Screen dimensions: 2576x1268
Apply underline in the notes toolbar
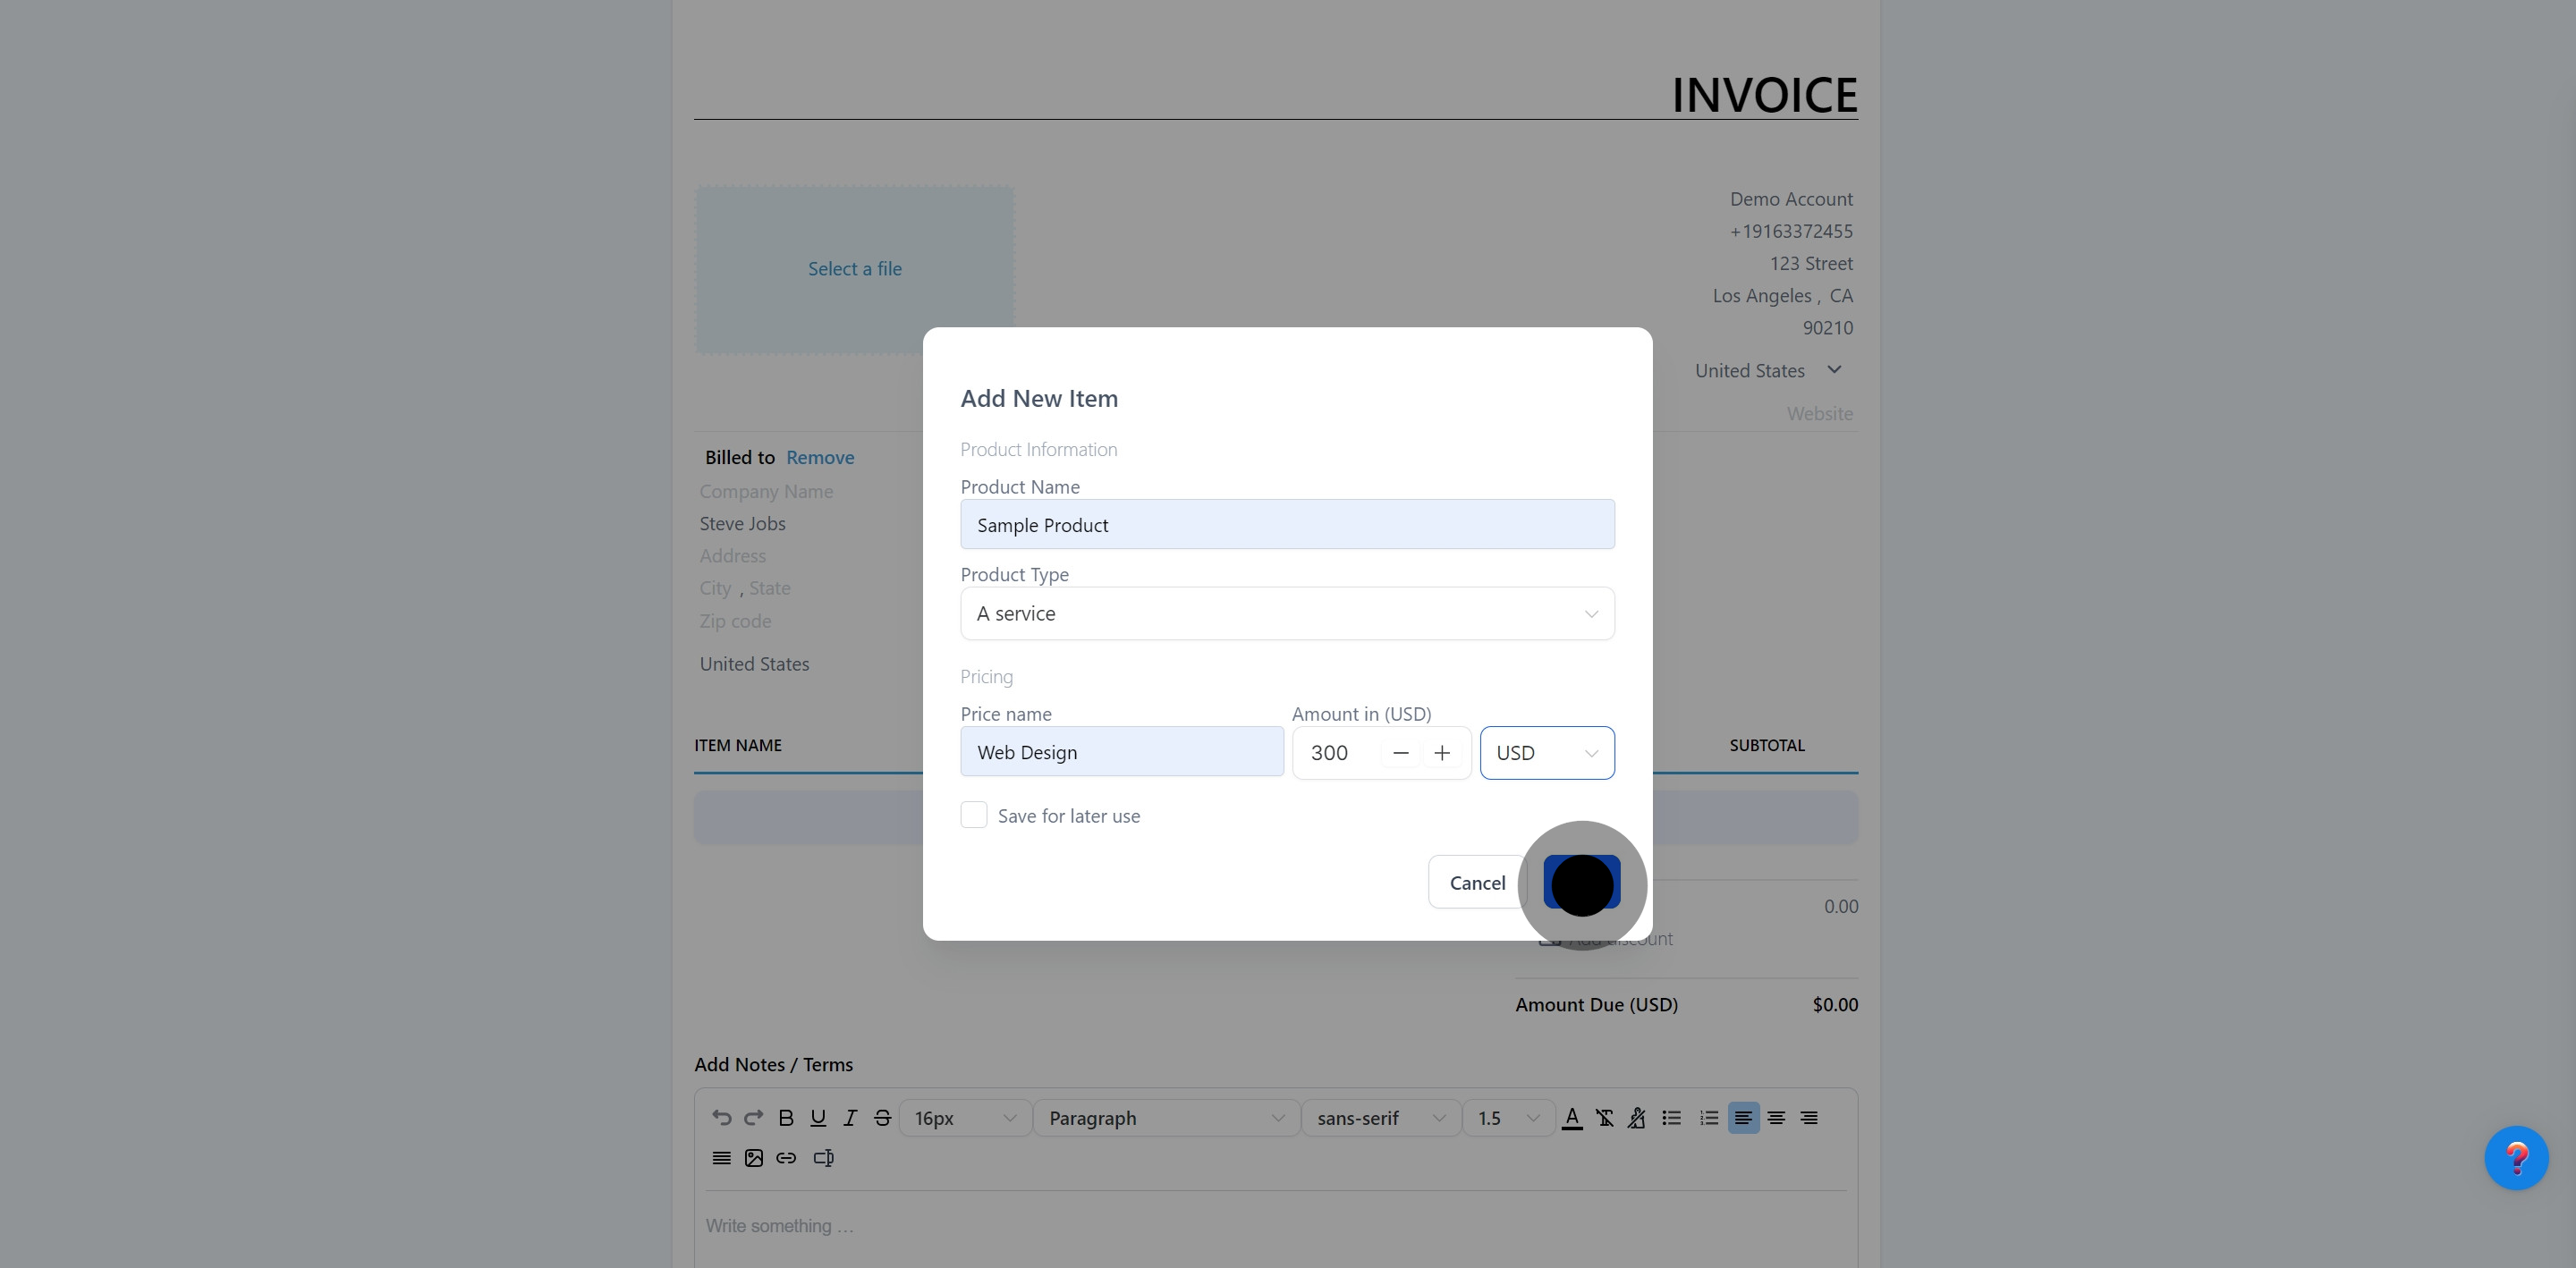(818, 1118)
